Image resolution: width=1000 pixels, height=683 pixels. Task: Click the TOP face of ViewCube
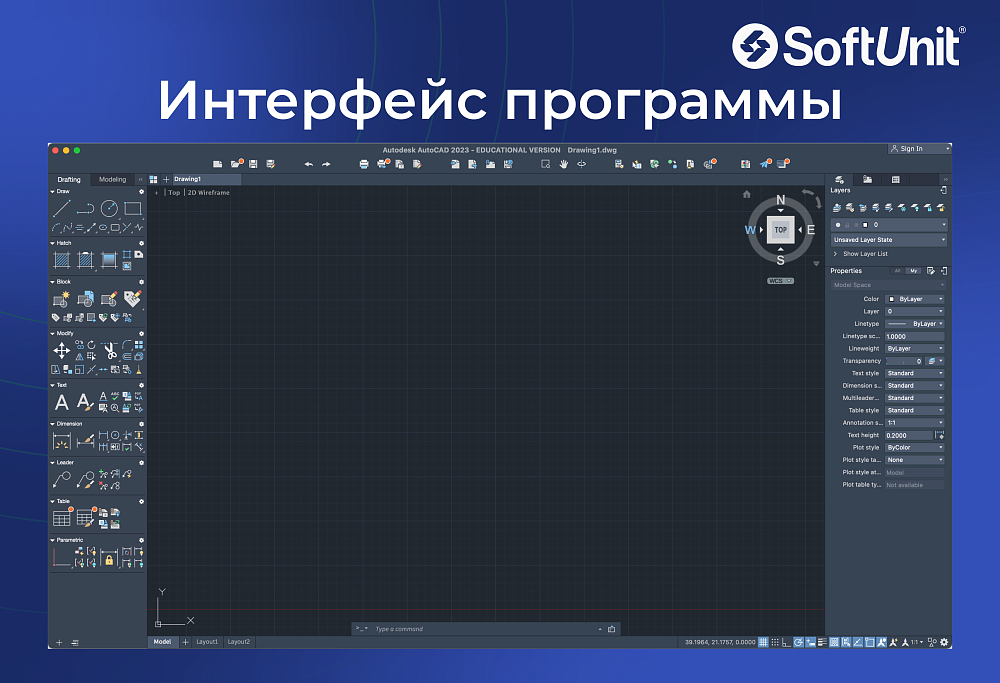781,230
